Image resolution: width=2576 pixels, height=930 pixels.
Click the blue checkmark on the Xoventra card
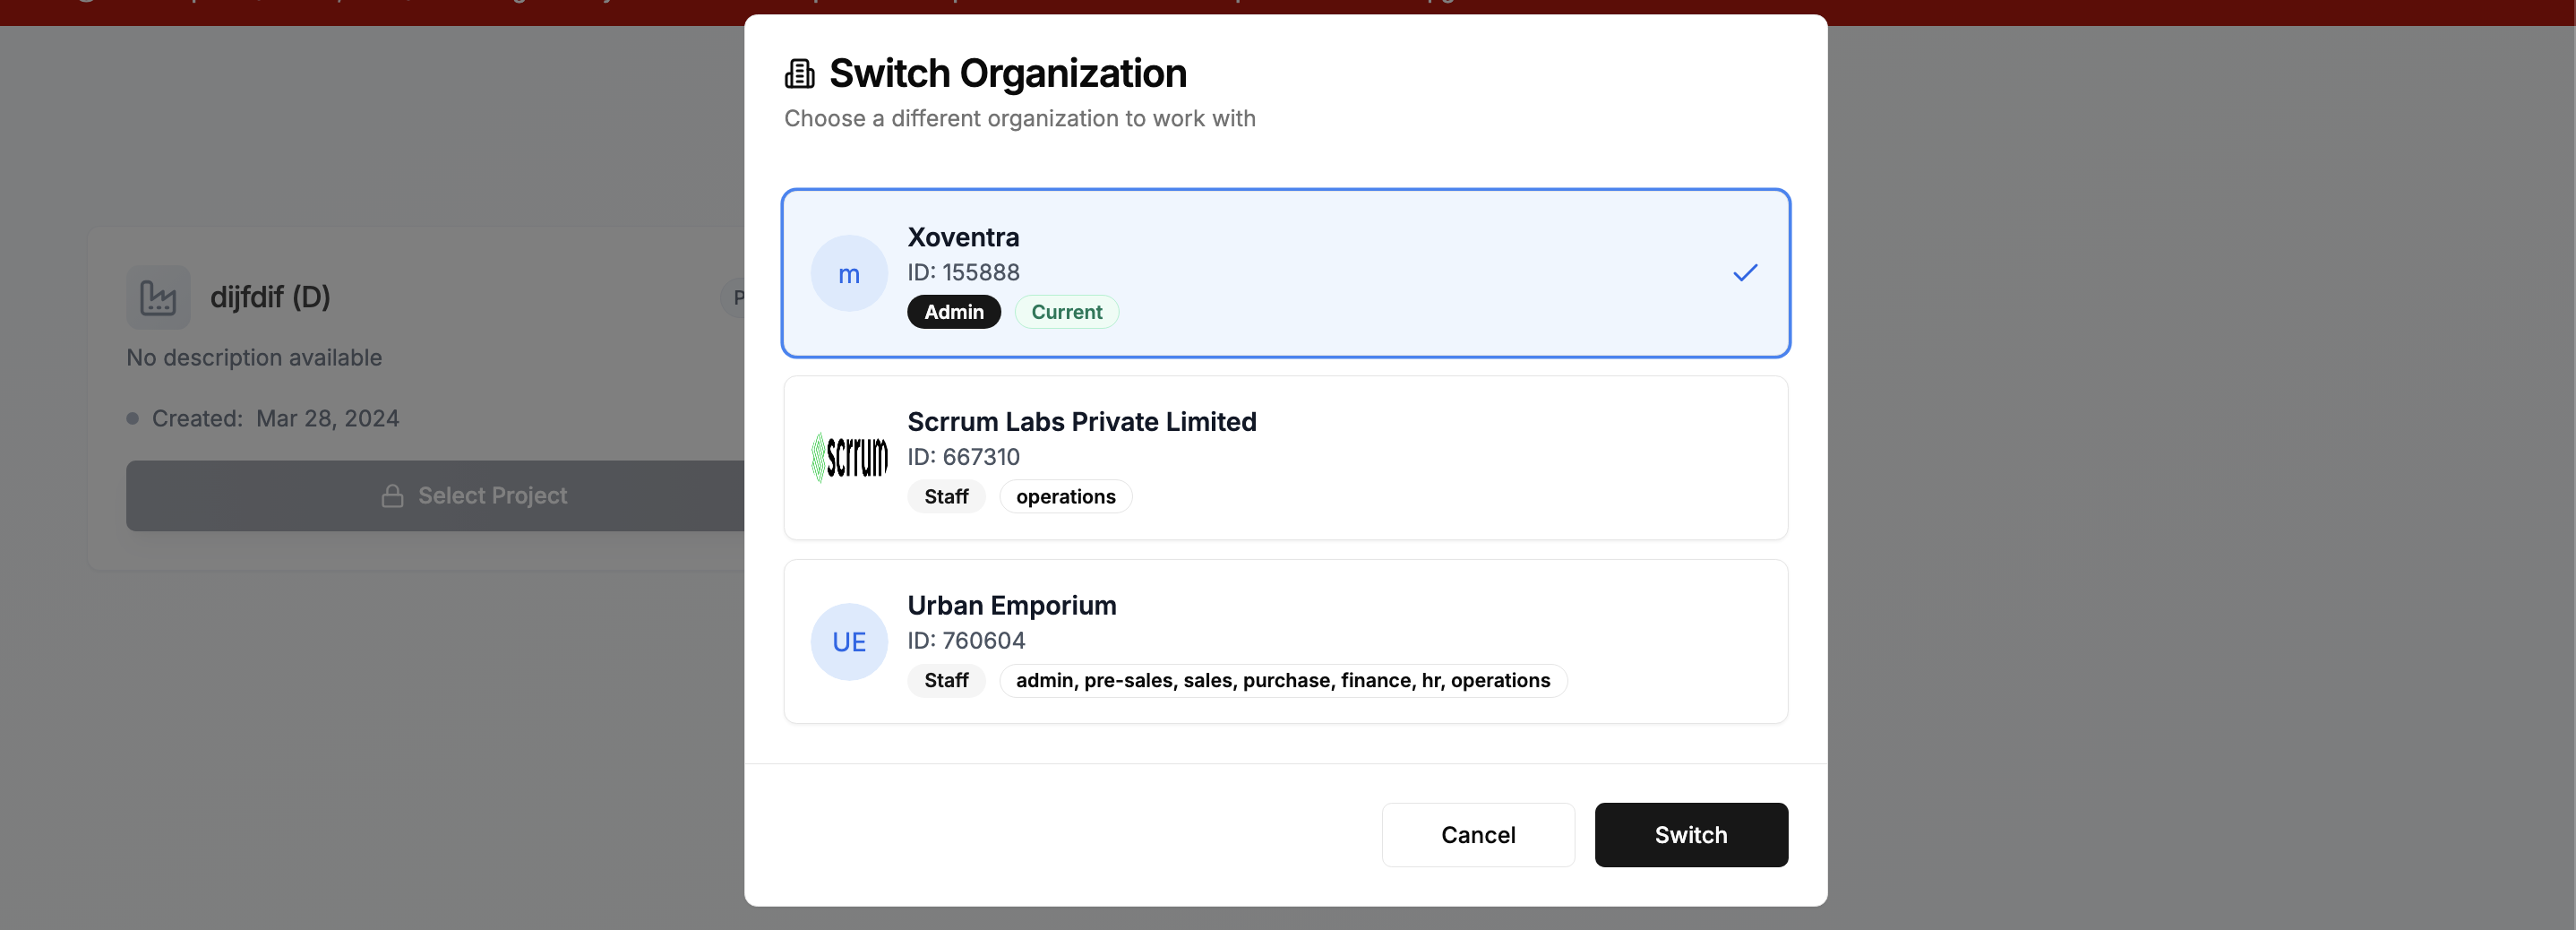point(1744,272)
